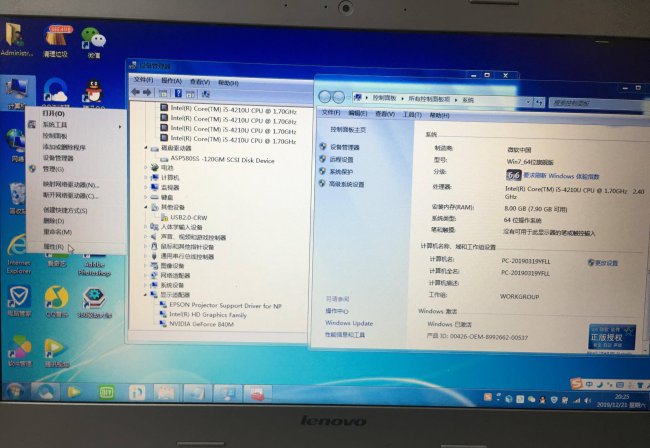Click Windows Update link in sidebar

point(349,323)
